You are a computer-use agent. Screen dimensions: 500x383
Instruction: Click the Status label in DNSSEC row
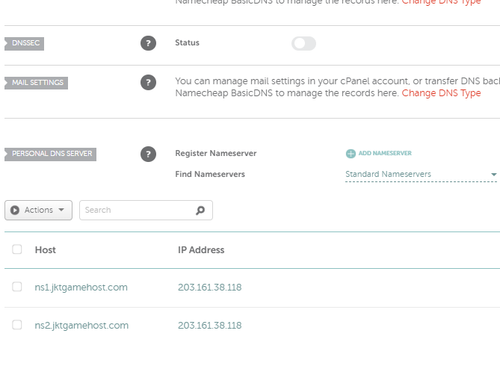[x=187, y=43]
